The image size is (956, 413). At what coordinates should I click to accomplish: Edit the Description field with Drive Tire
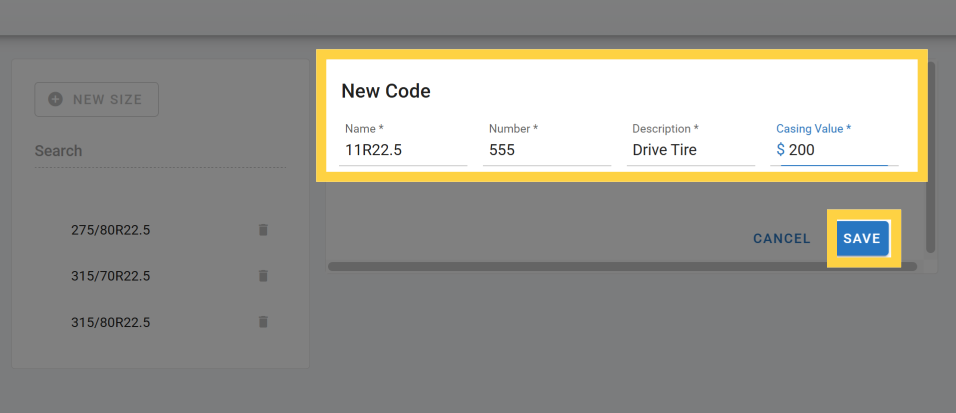[x=690, y=150]
